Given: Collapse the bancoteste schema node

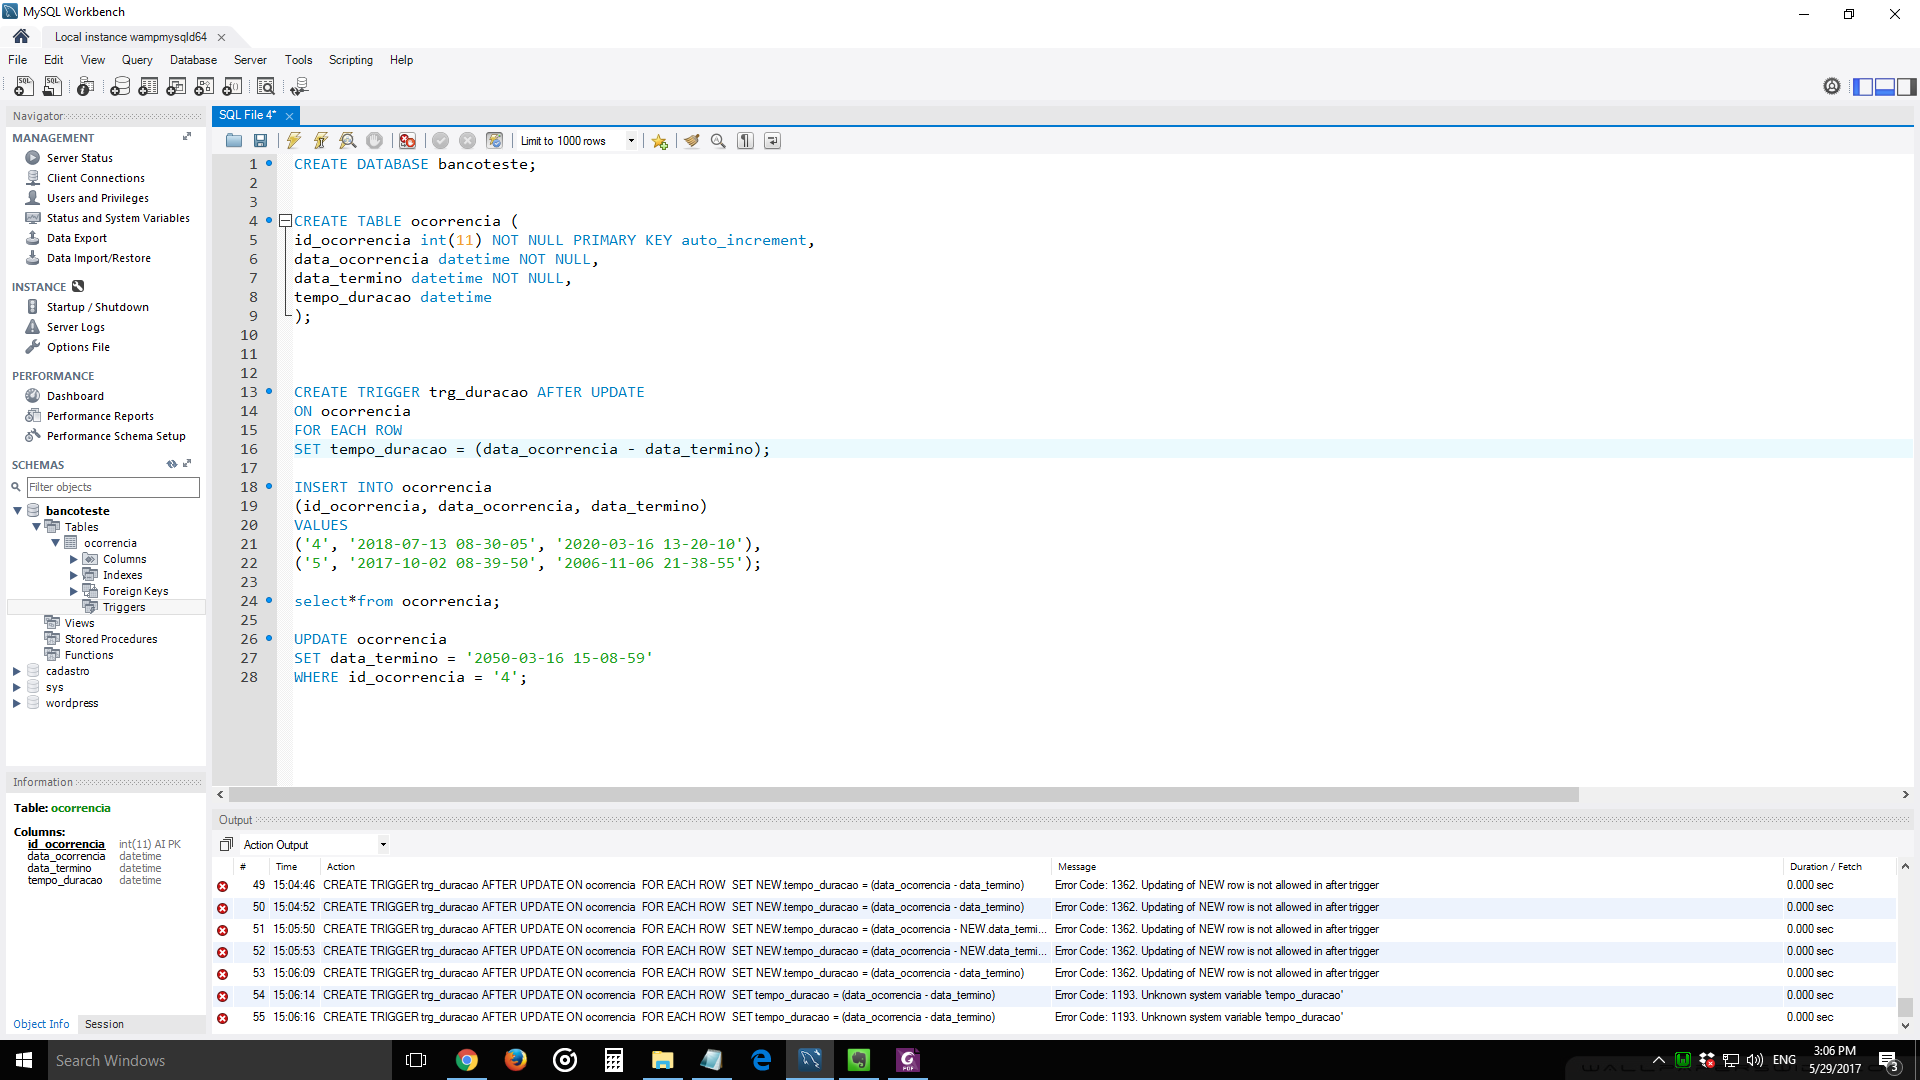Looking at the screenshot, I should coord(17,511).
